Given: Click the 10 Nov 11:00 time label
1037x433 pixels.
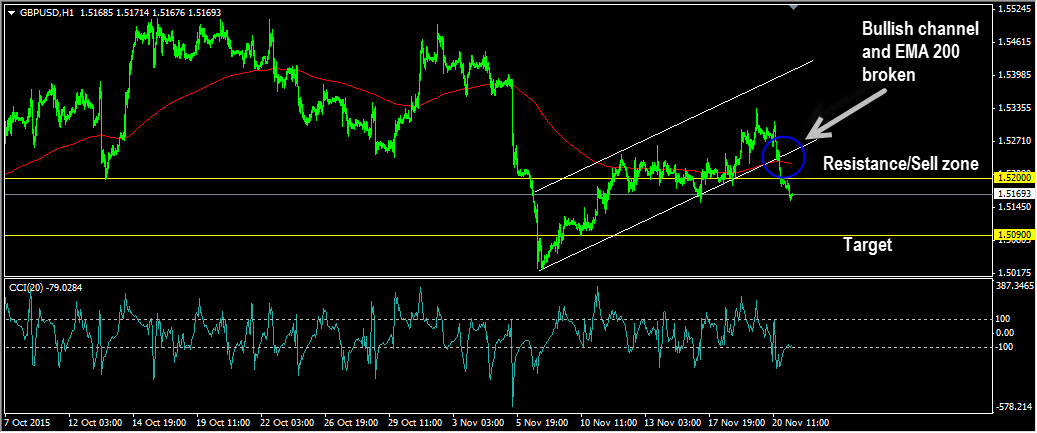Looking at the screenshot, I should click(x=608, y=422).
